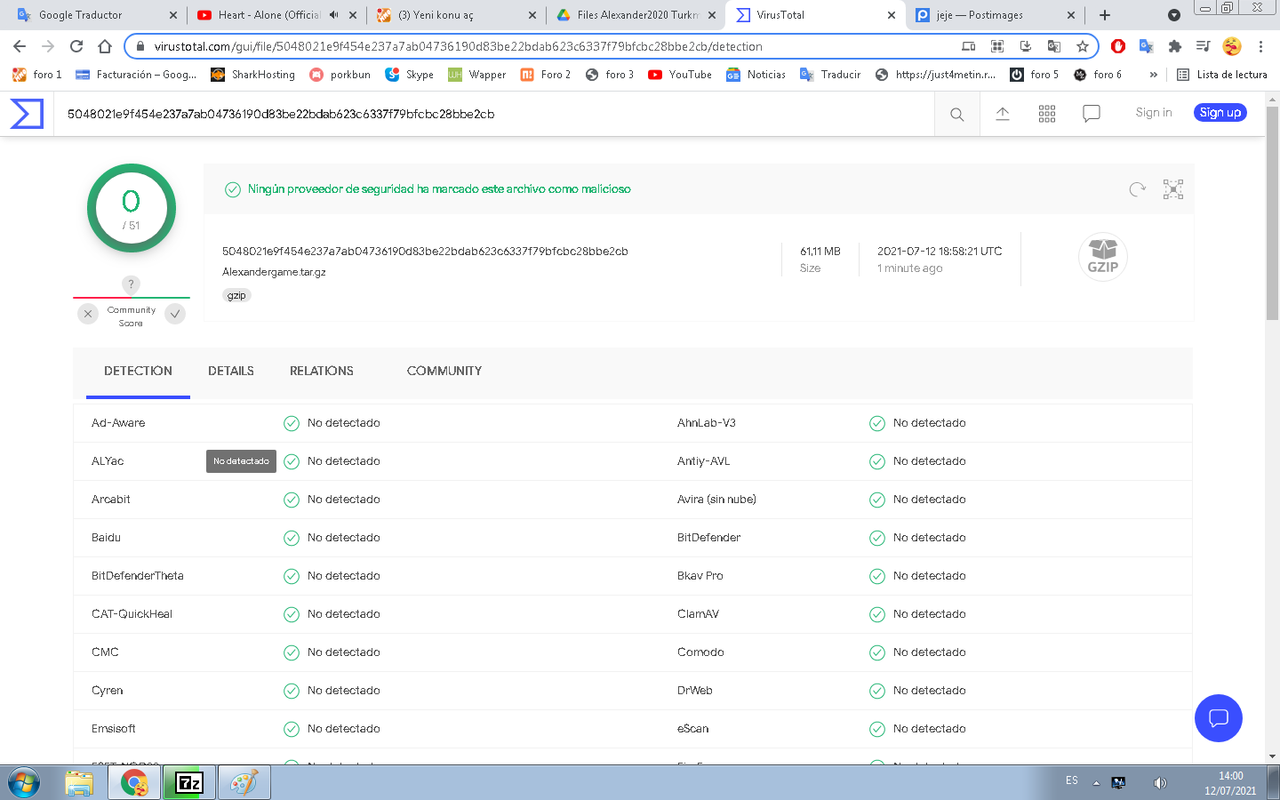Open the Noticias bookmark

[x=756, y=75]
